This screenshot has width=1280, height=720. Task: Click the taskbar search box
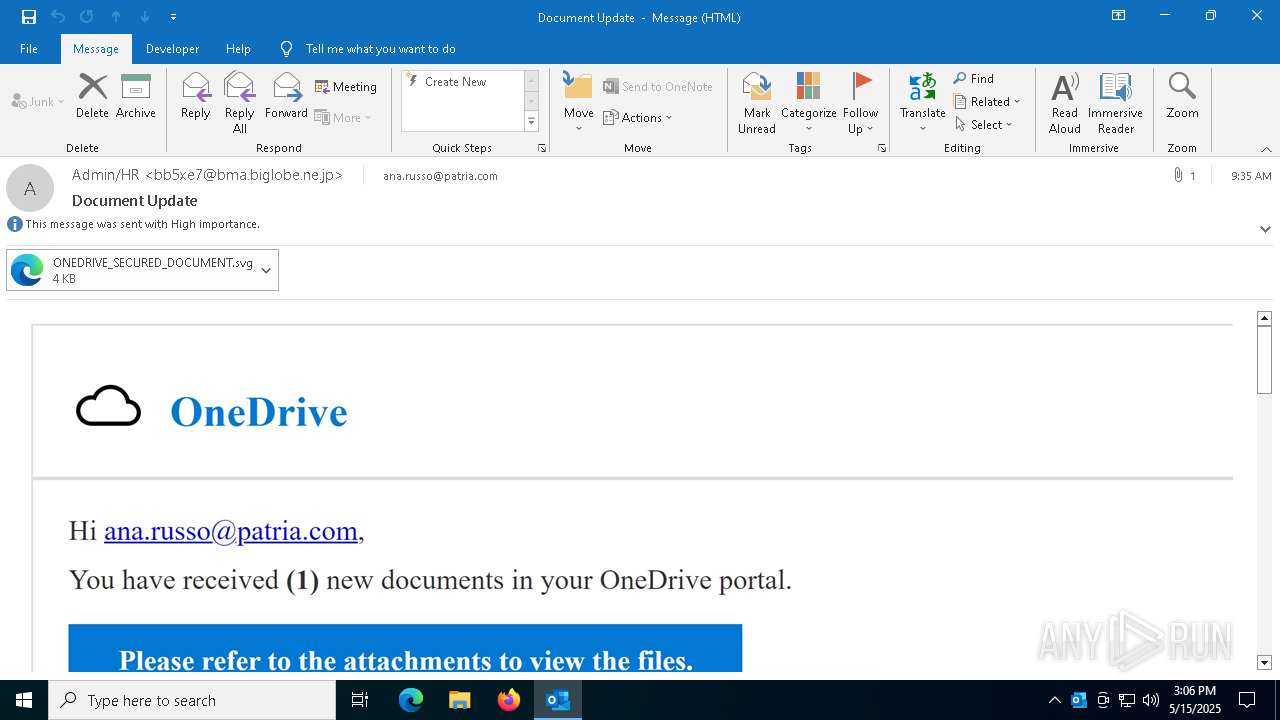click(x=192, y=700)
